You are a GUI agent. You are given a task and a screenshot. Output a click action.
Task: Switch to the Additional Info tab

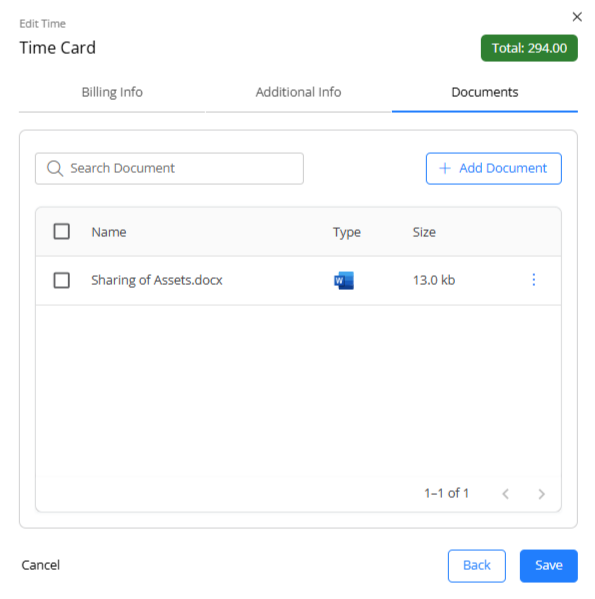pyautogui.click(x=298, y=92)
